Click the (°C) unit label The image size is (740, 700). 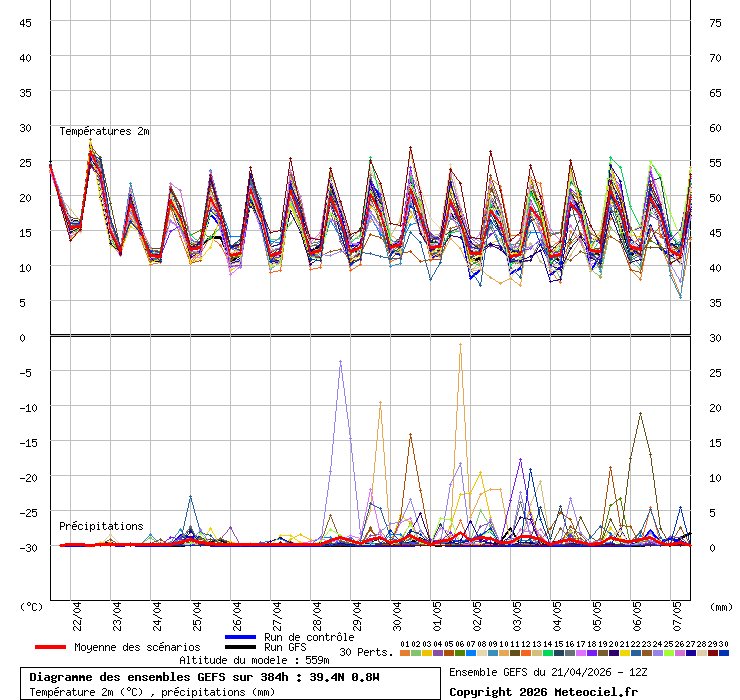[31, 606]
